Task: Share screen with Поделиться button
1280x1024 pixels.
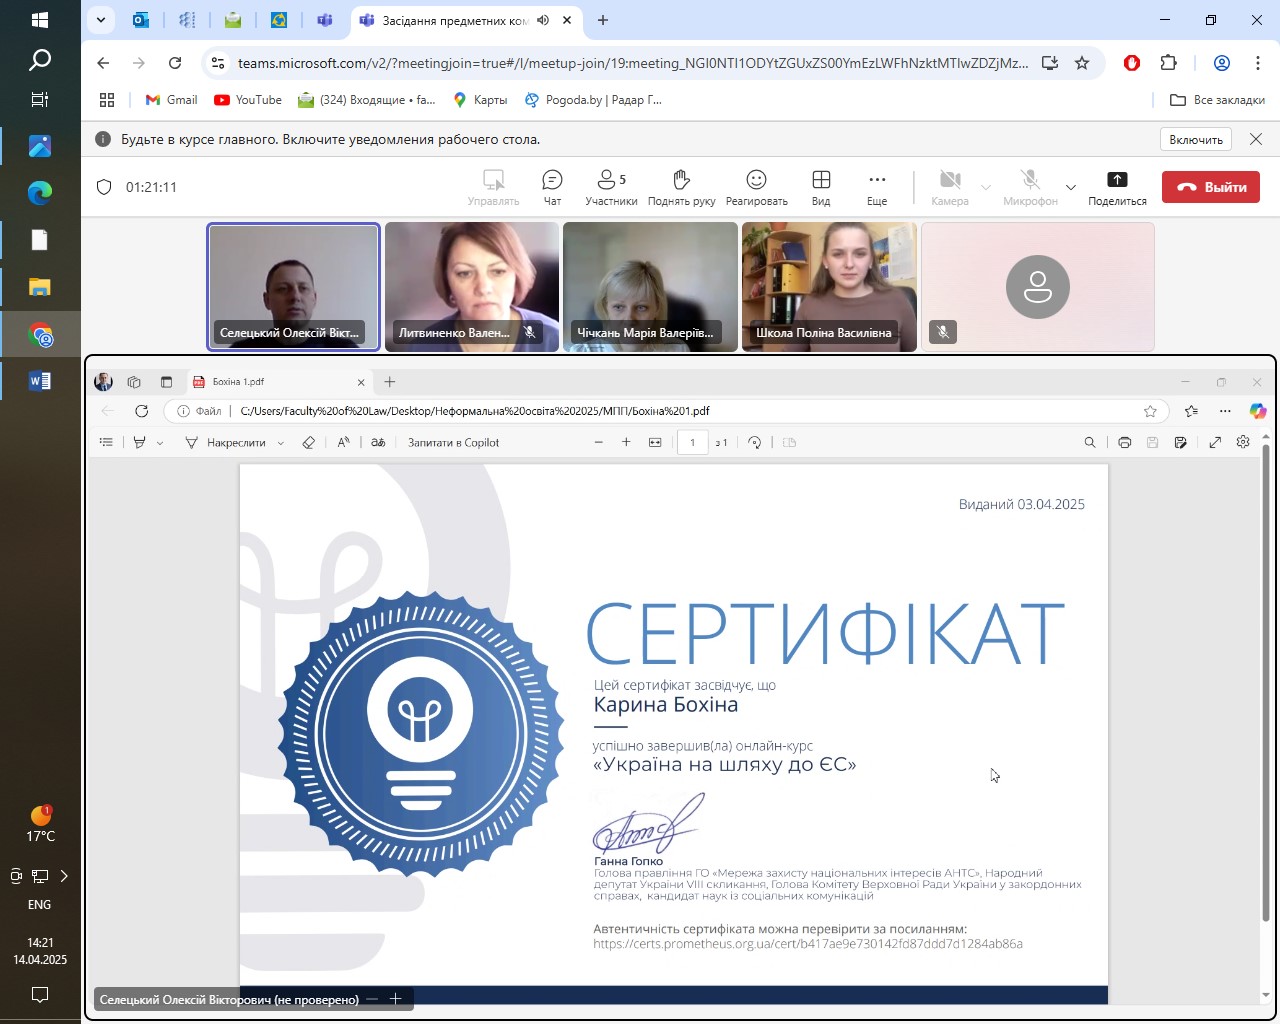Action: (1117, 187)
